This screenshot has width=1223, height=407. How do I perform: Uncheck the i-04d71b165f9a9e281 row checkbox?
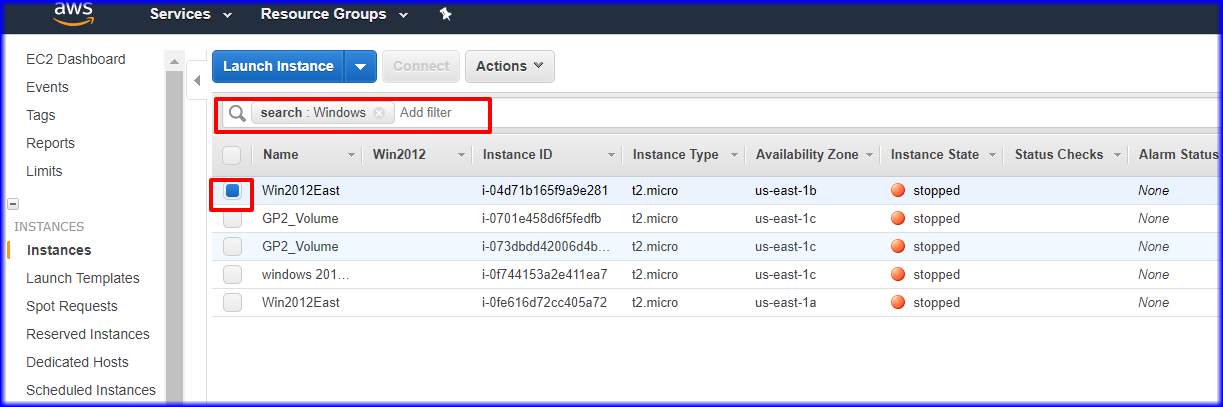pos(232,191)
